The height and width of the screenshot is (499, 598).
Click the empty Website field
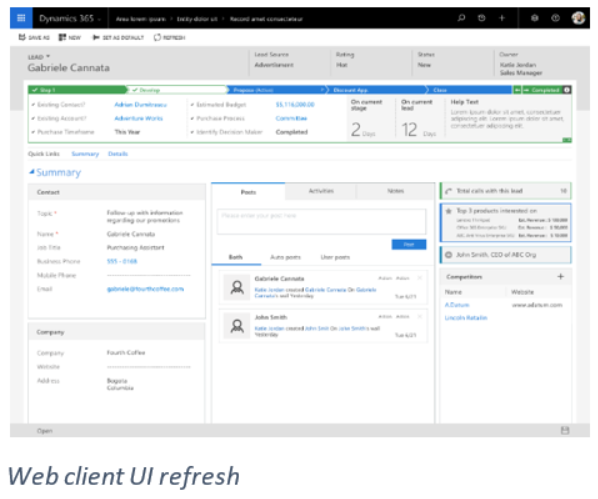pos(149,367)
